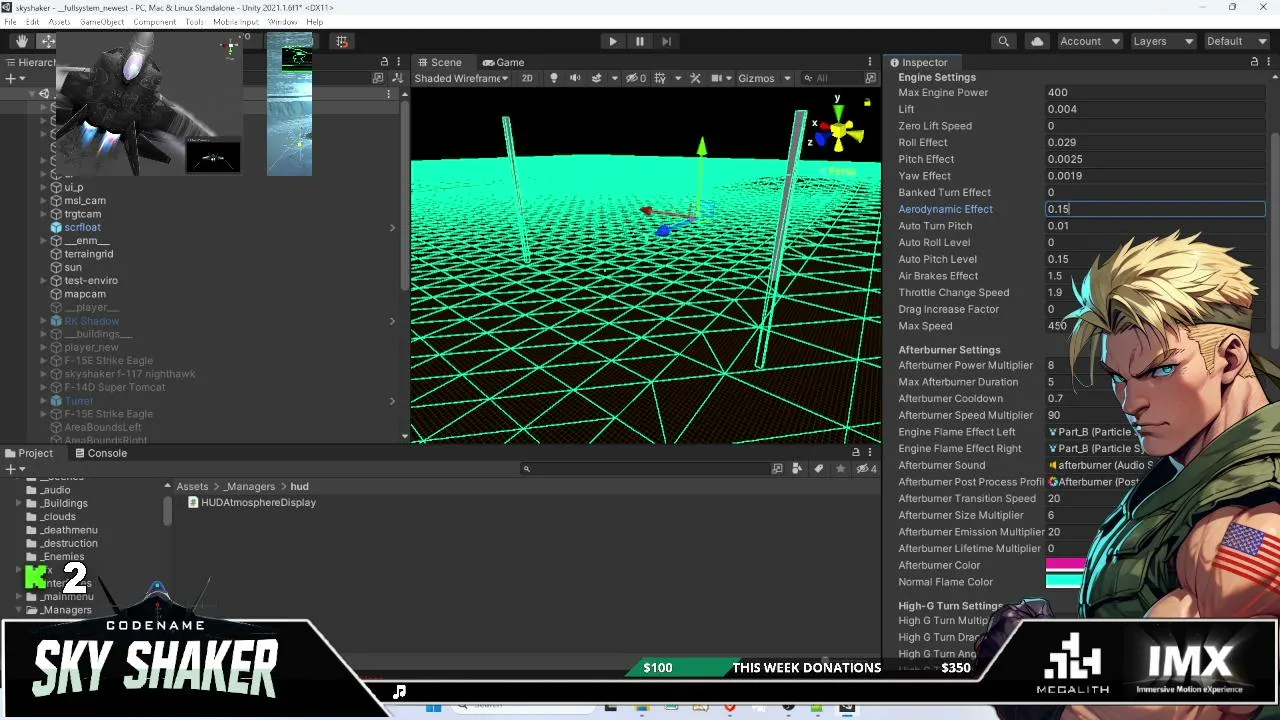Toggle 2D view in the Scene toolbar
This screenshot has height=720, width=1280.
tap(527, 78)
